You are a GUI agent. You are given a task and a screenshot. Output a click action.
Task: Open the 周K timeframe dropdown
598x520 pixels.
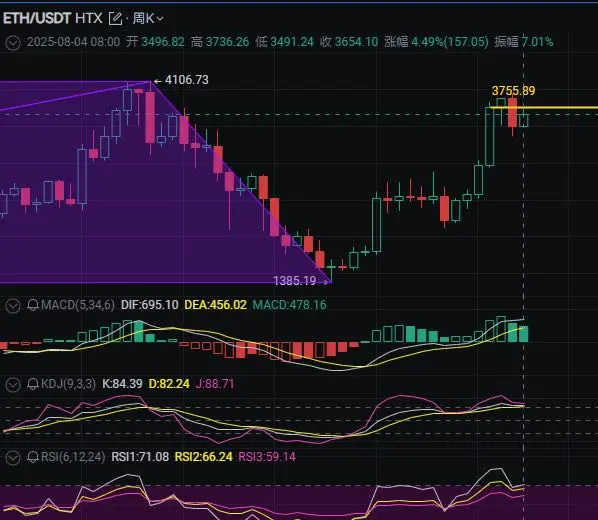tap(148, 18)
